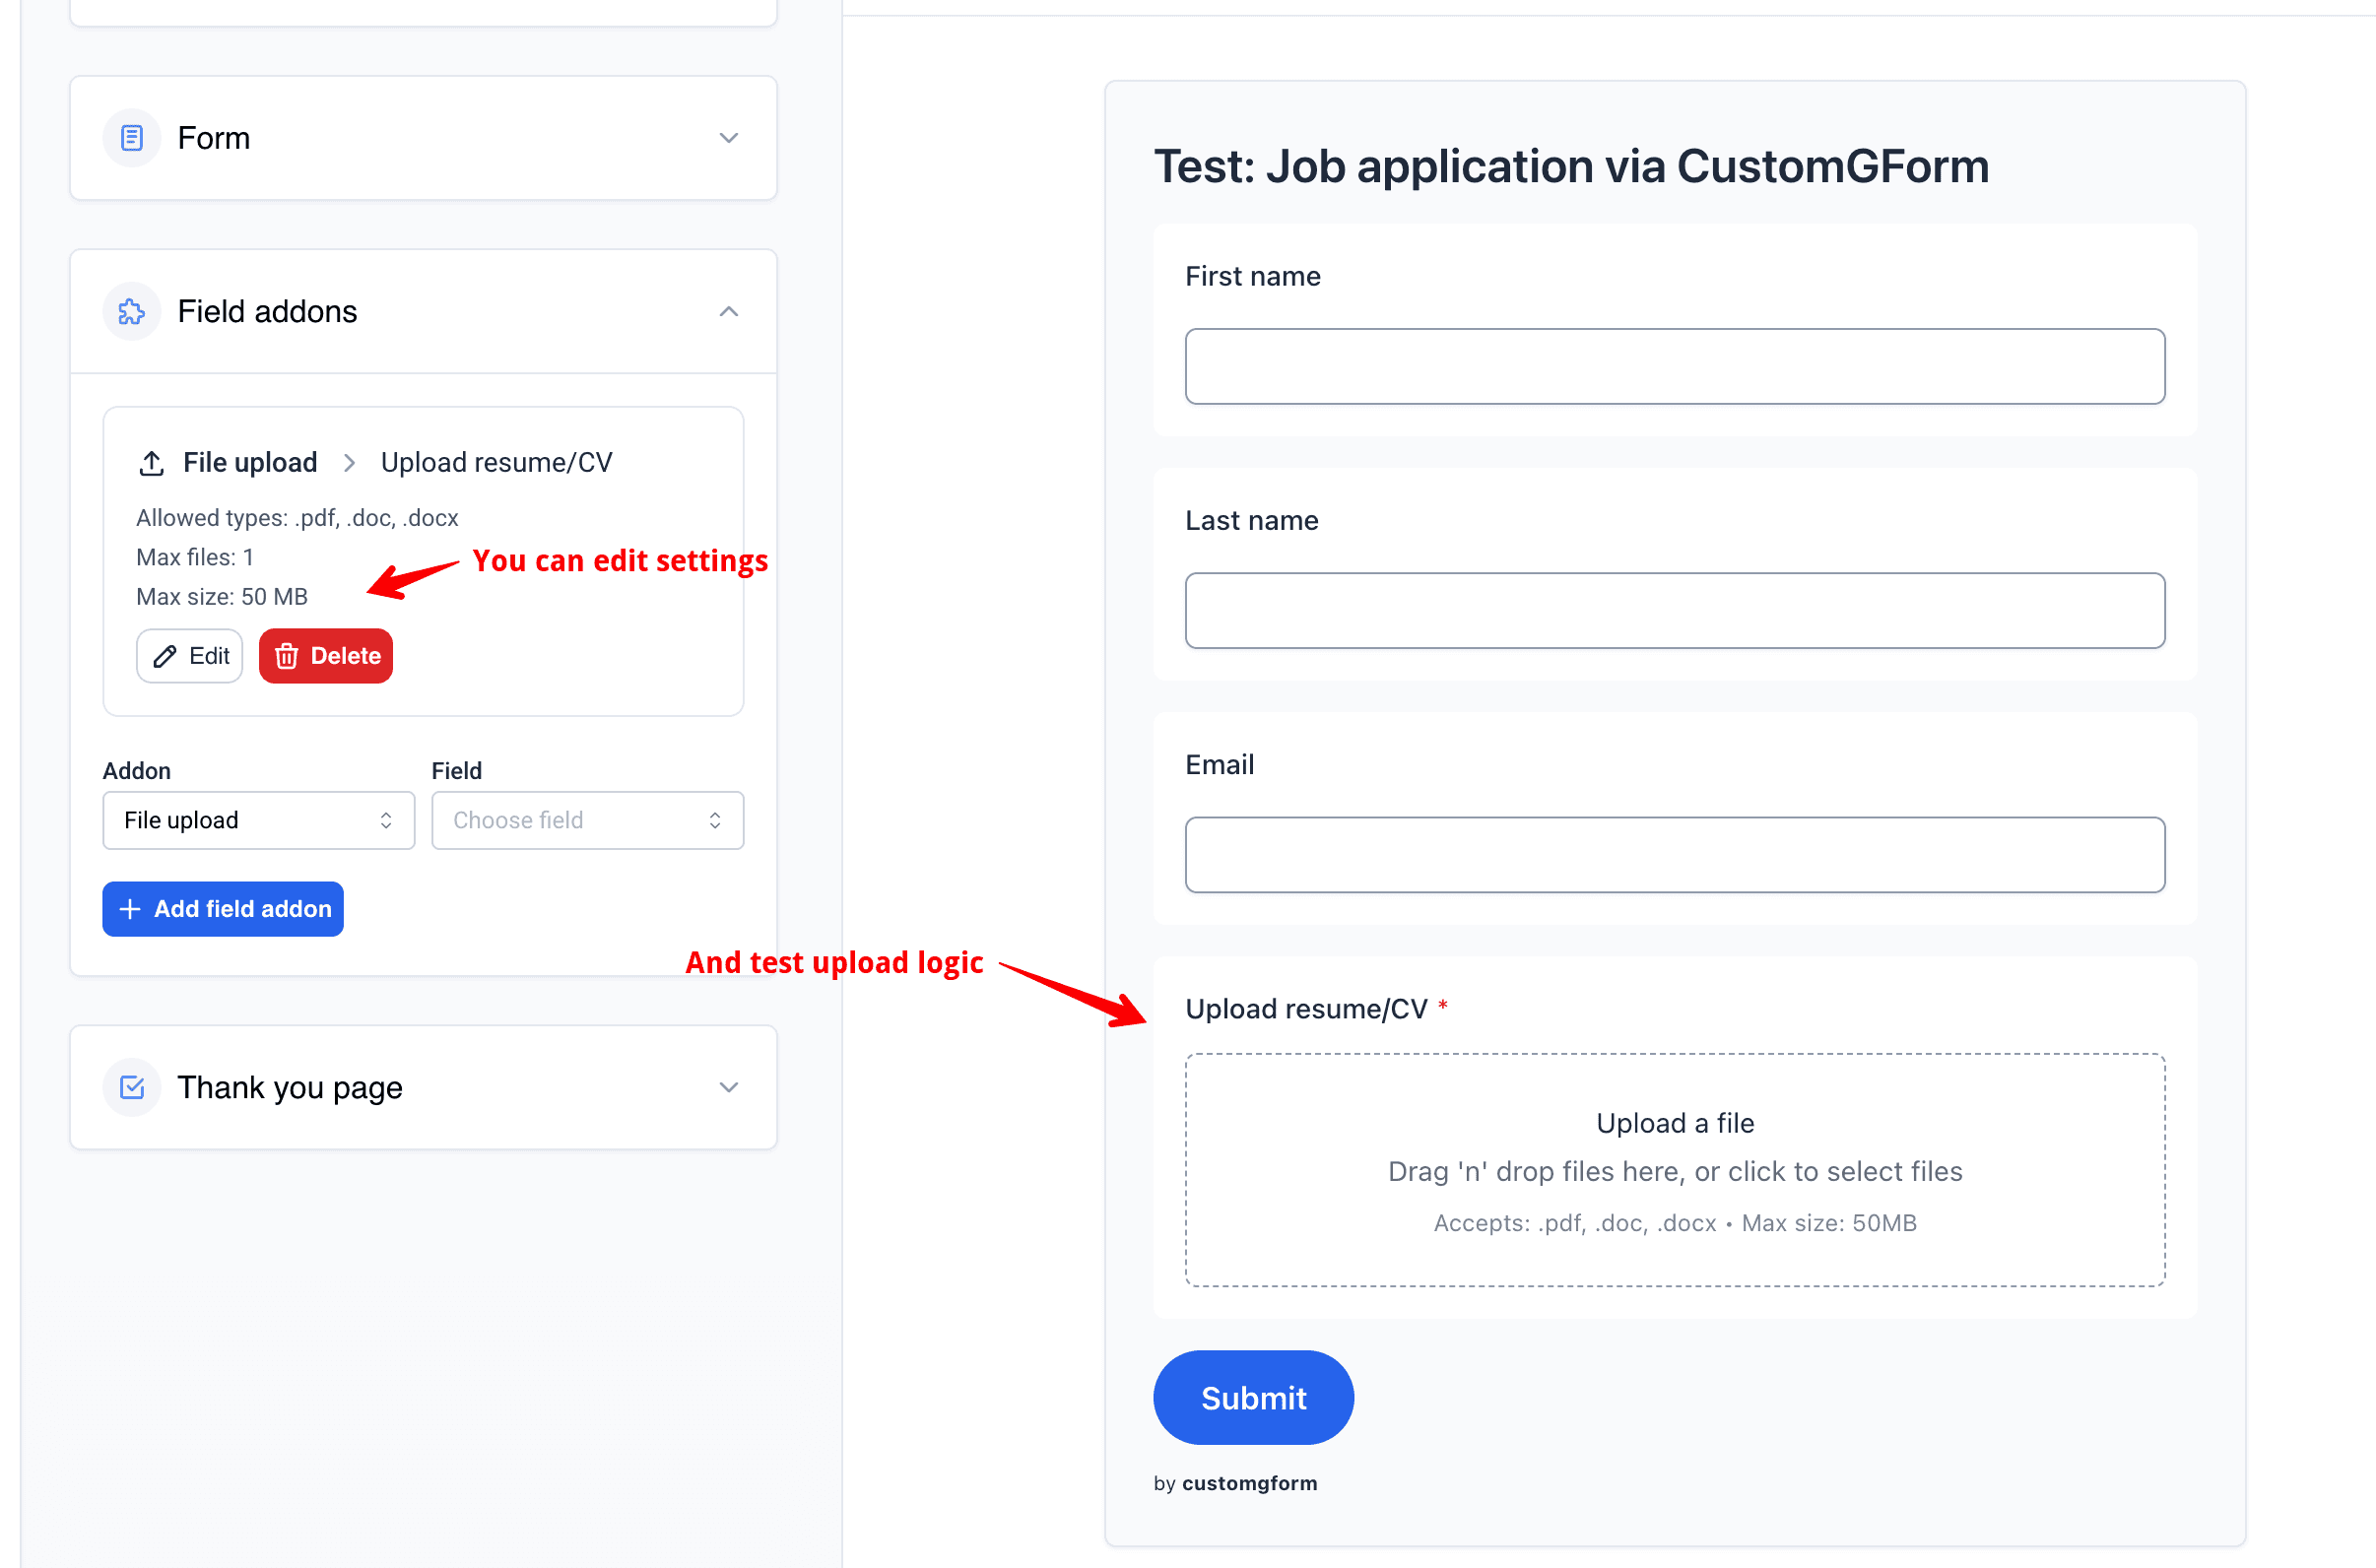Click the Submit button
Image resolution: width=2376 pixels, height=1568 pixels.
pyautogui.click(x=1253, y=1397)
